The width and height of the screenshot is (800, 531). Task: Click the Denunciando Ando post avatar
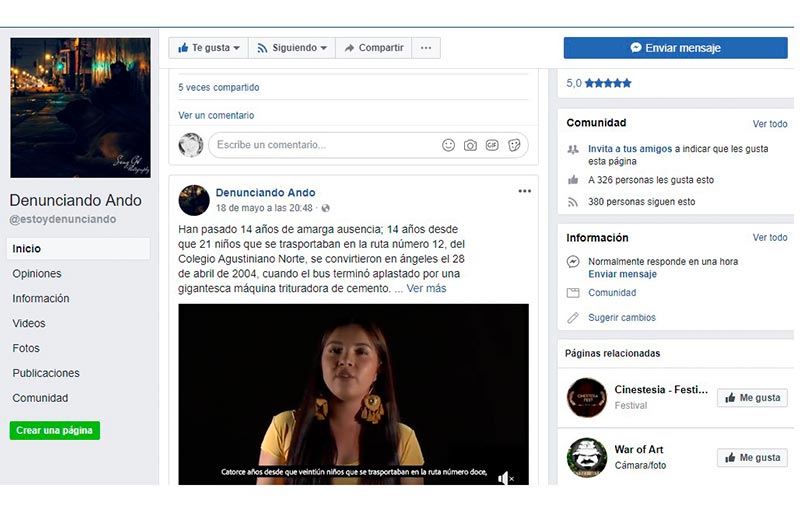[194, 200]
